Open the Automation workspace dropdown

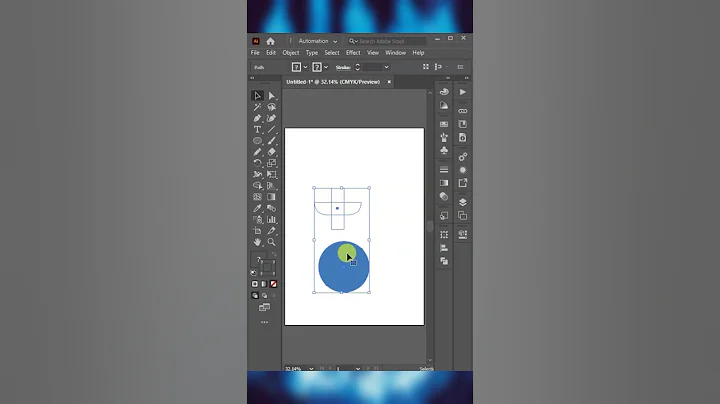(x=318, y=41)
